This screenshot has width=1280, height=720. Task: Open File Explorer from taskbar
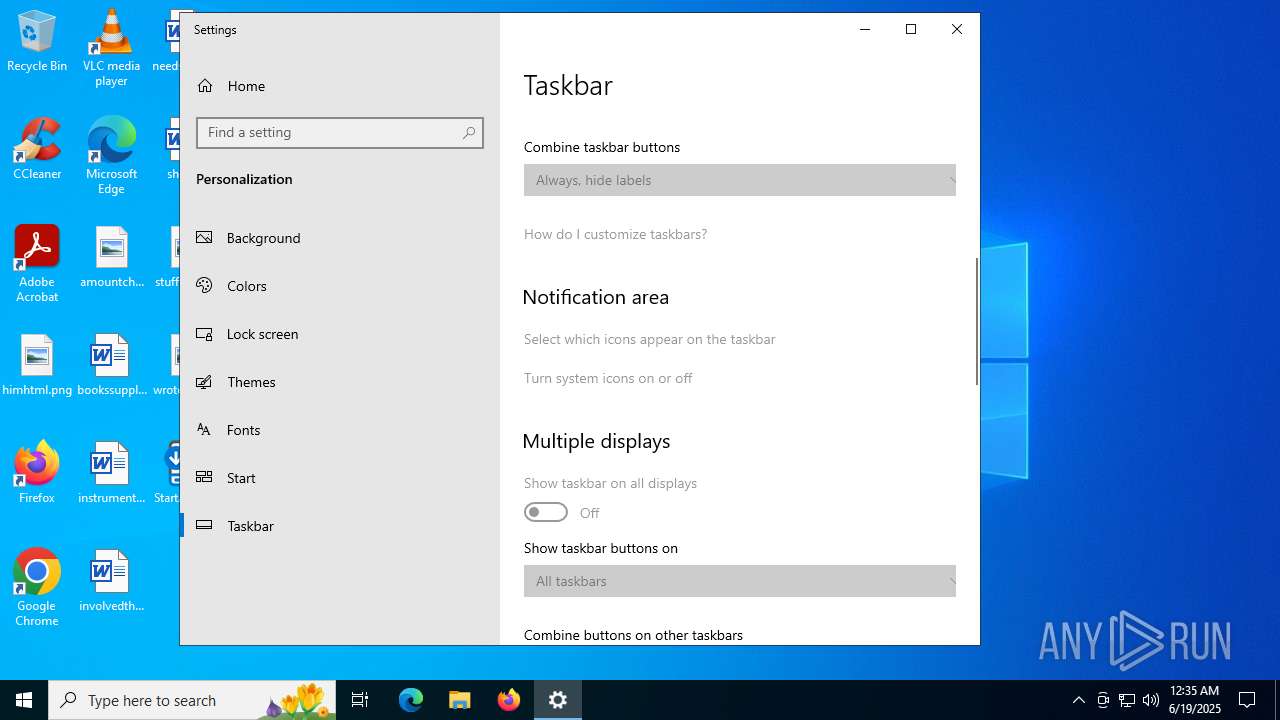pos(460,700)
